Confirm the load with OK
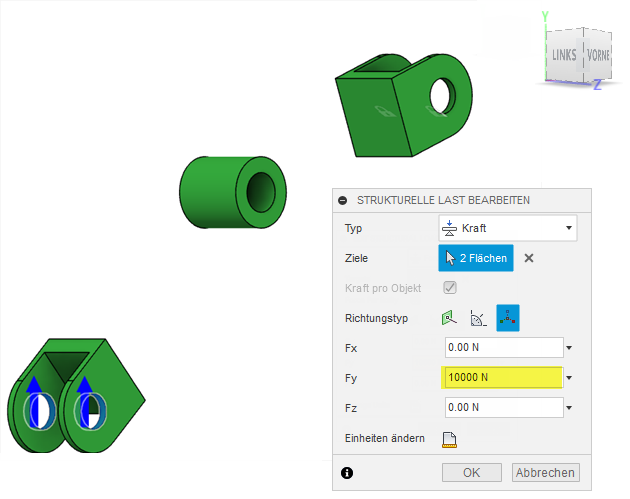This screenshot has height=499, width=630. (472, 472)
